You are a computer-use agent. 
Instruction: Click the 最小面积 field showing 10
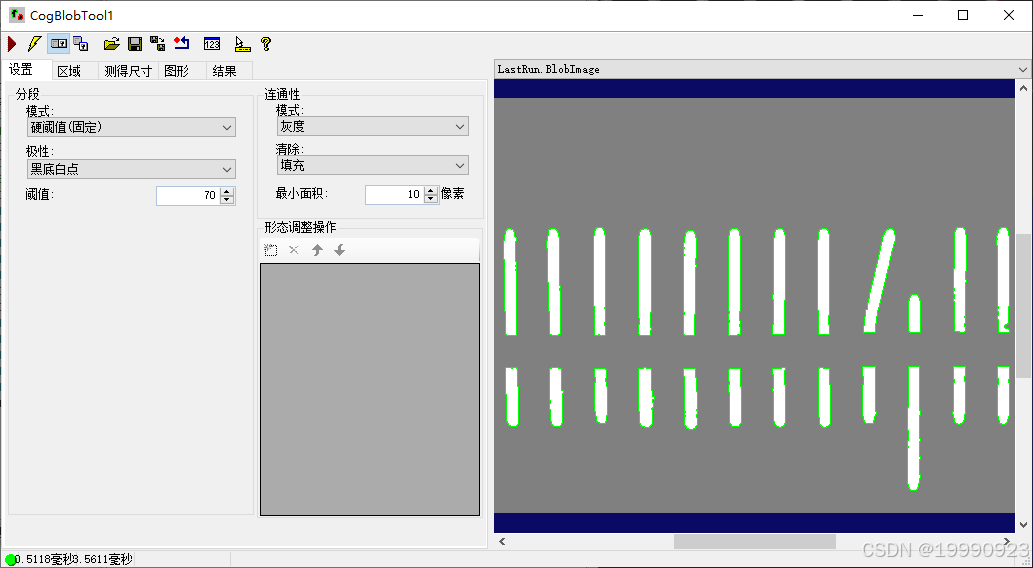click(x=395, y=195)
